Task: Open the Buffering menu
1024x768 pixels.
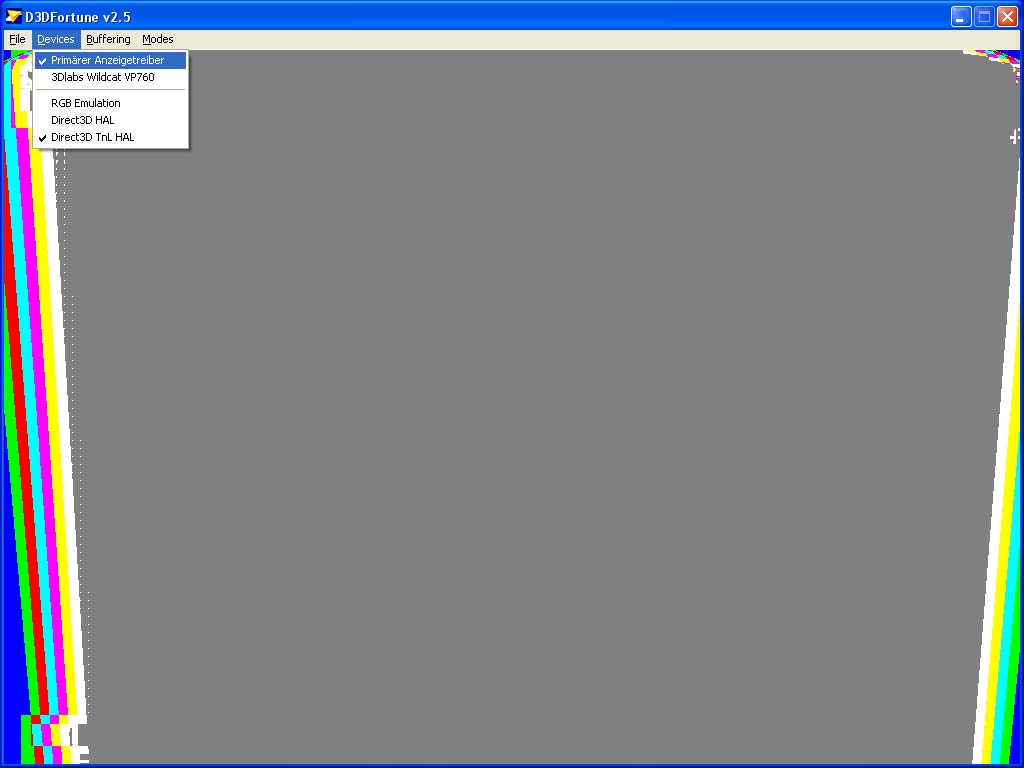Action: [x=108, y=39]
